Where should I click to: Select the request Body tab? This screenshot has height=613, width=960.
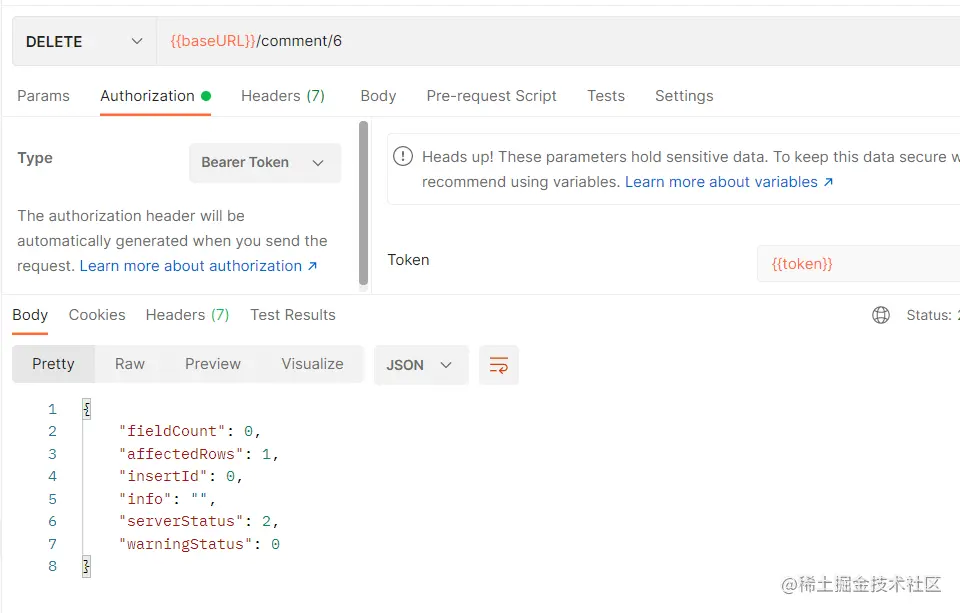point(378,96)
